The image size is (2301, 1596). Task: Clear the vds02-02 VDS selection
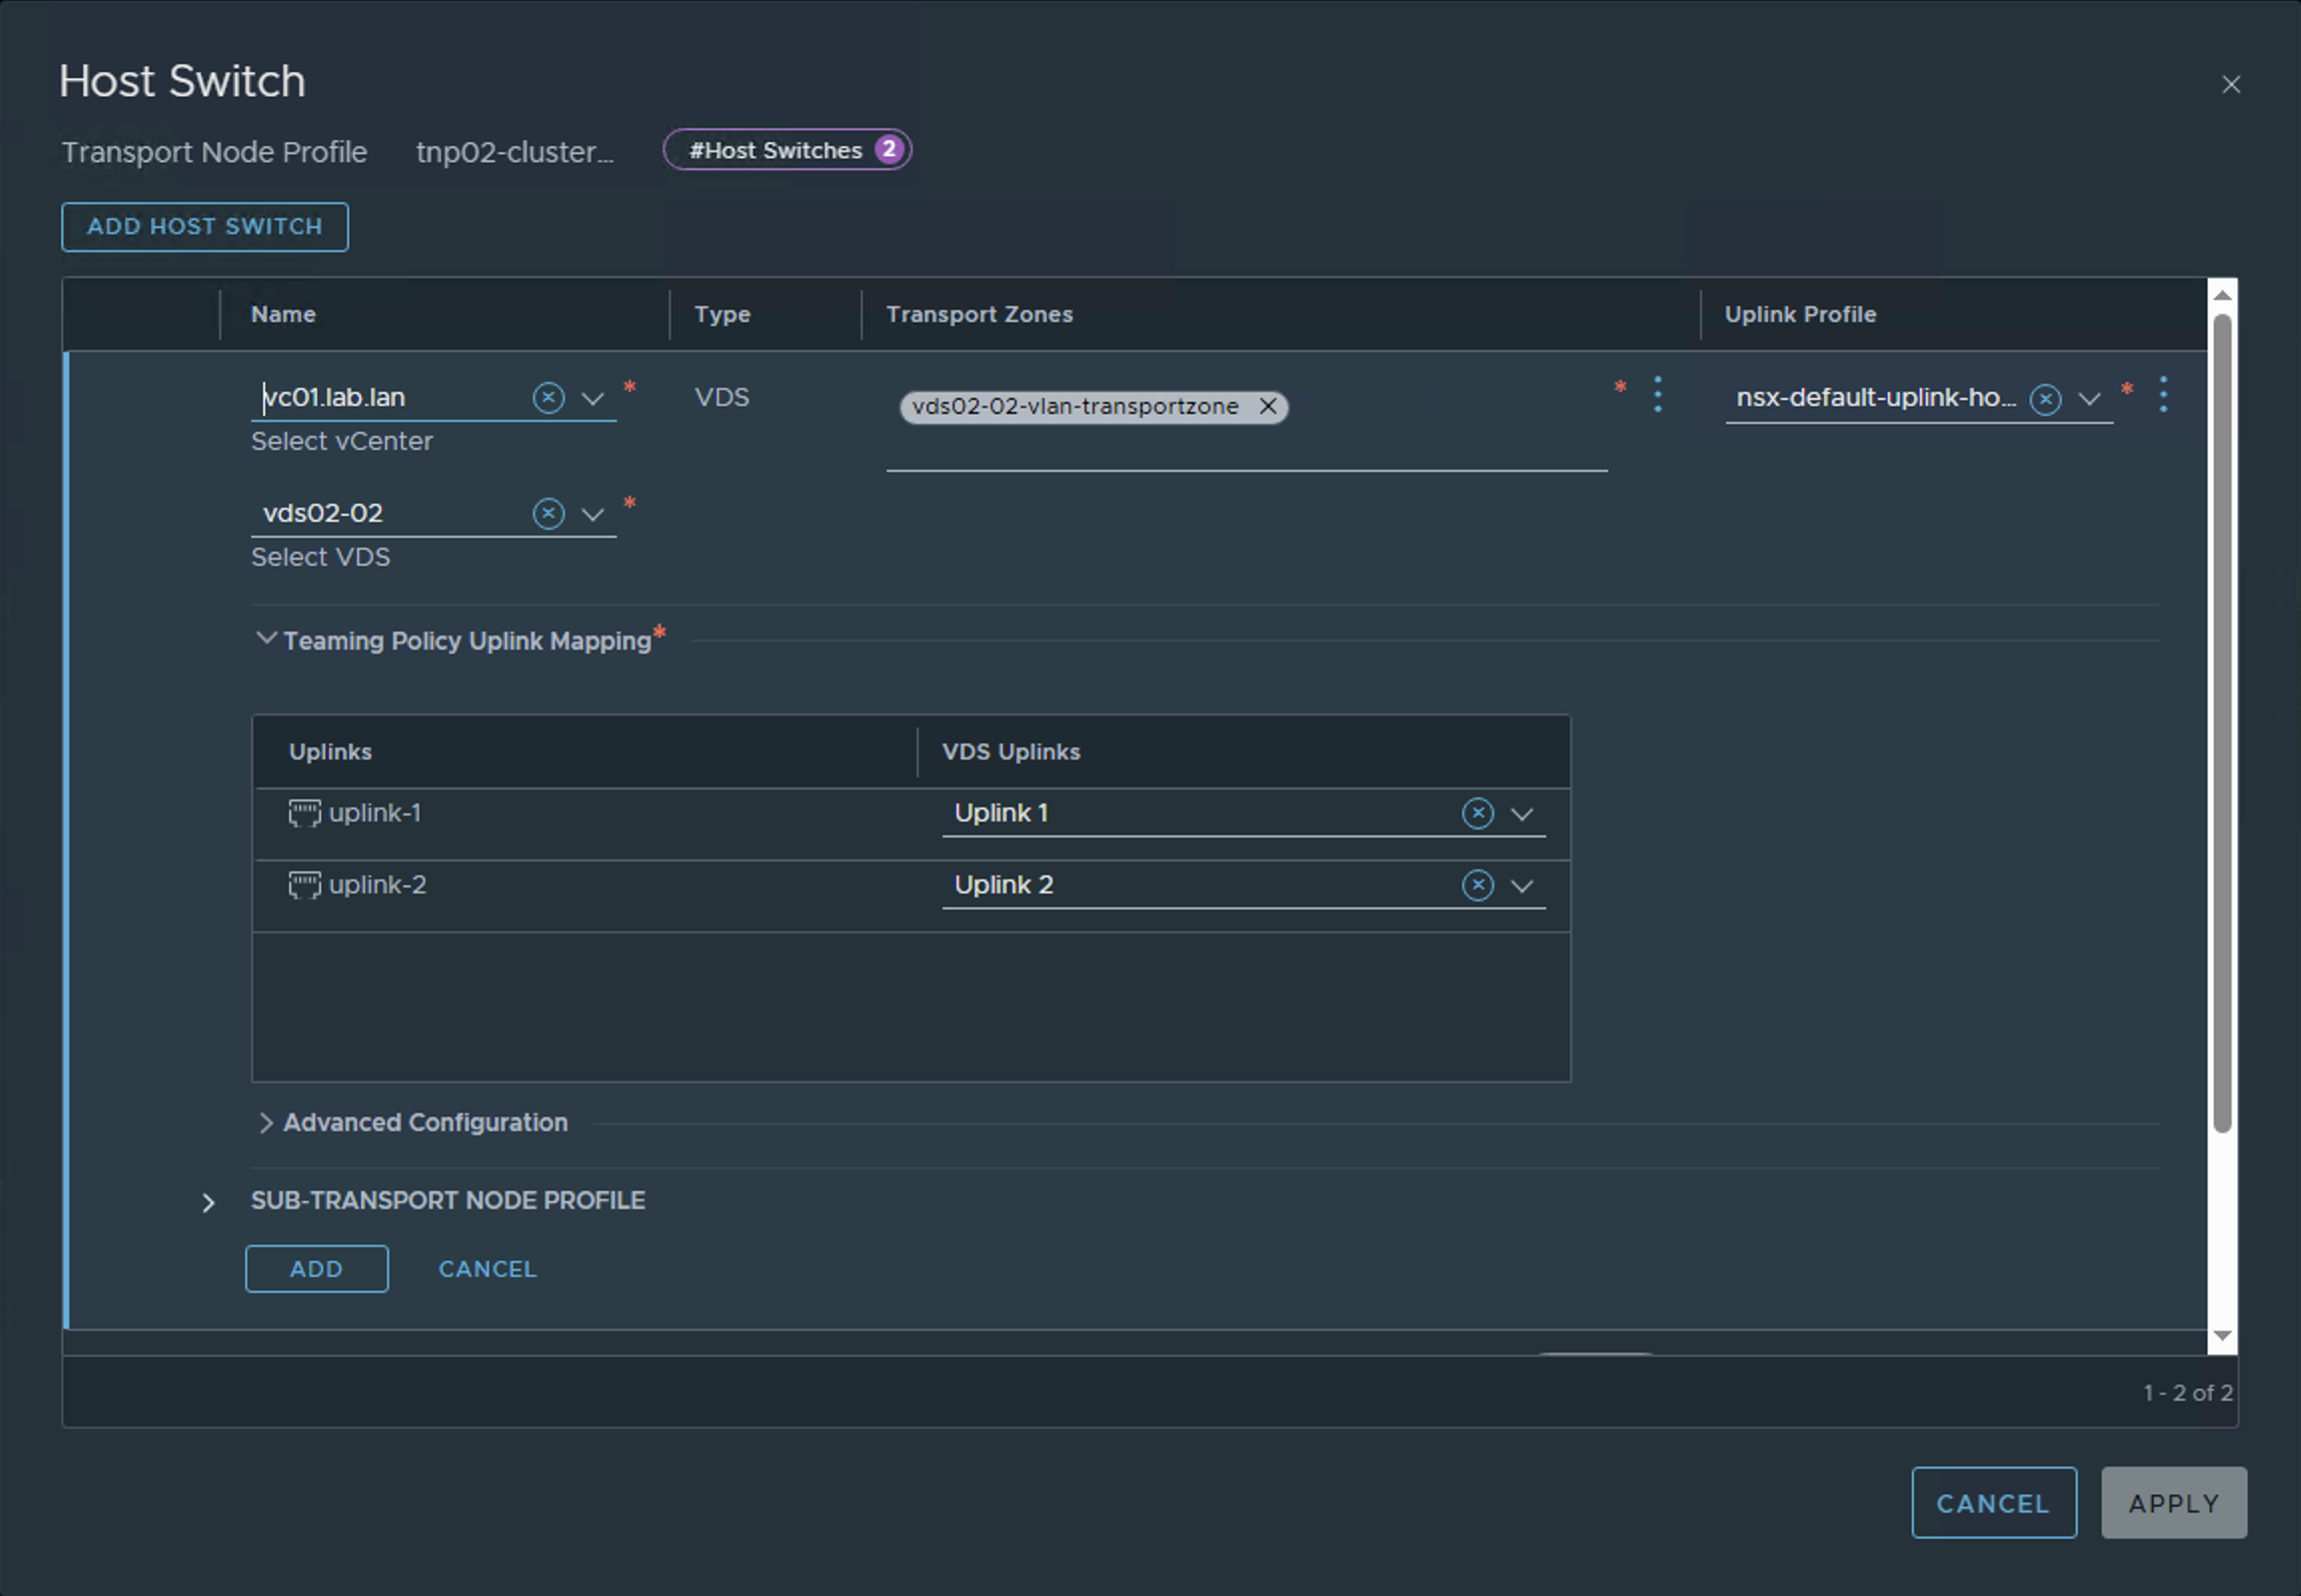point(548,513)
